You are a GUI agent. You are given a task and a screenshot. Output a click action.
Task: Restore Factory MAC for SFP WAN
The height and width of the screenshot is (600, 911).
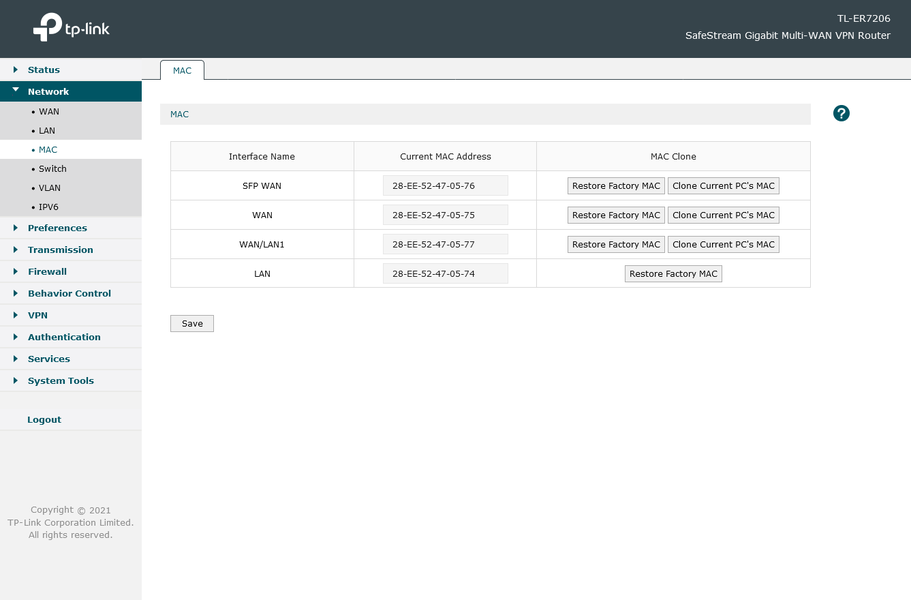point(616,186)
